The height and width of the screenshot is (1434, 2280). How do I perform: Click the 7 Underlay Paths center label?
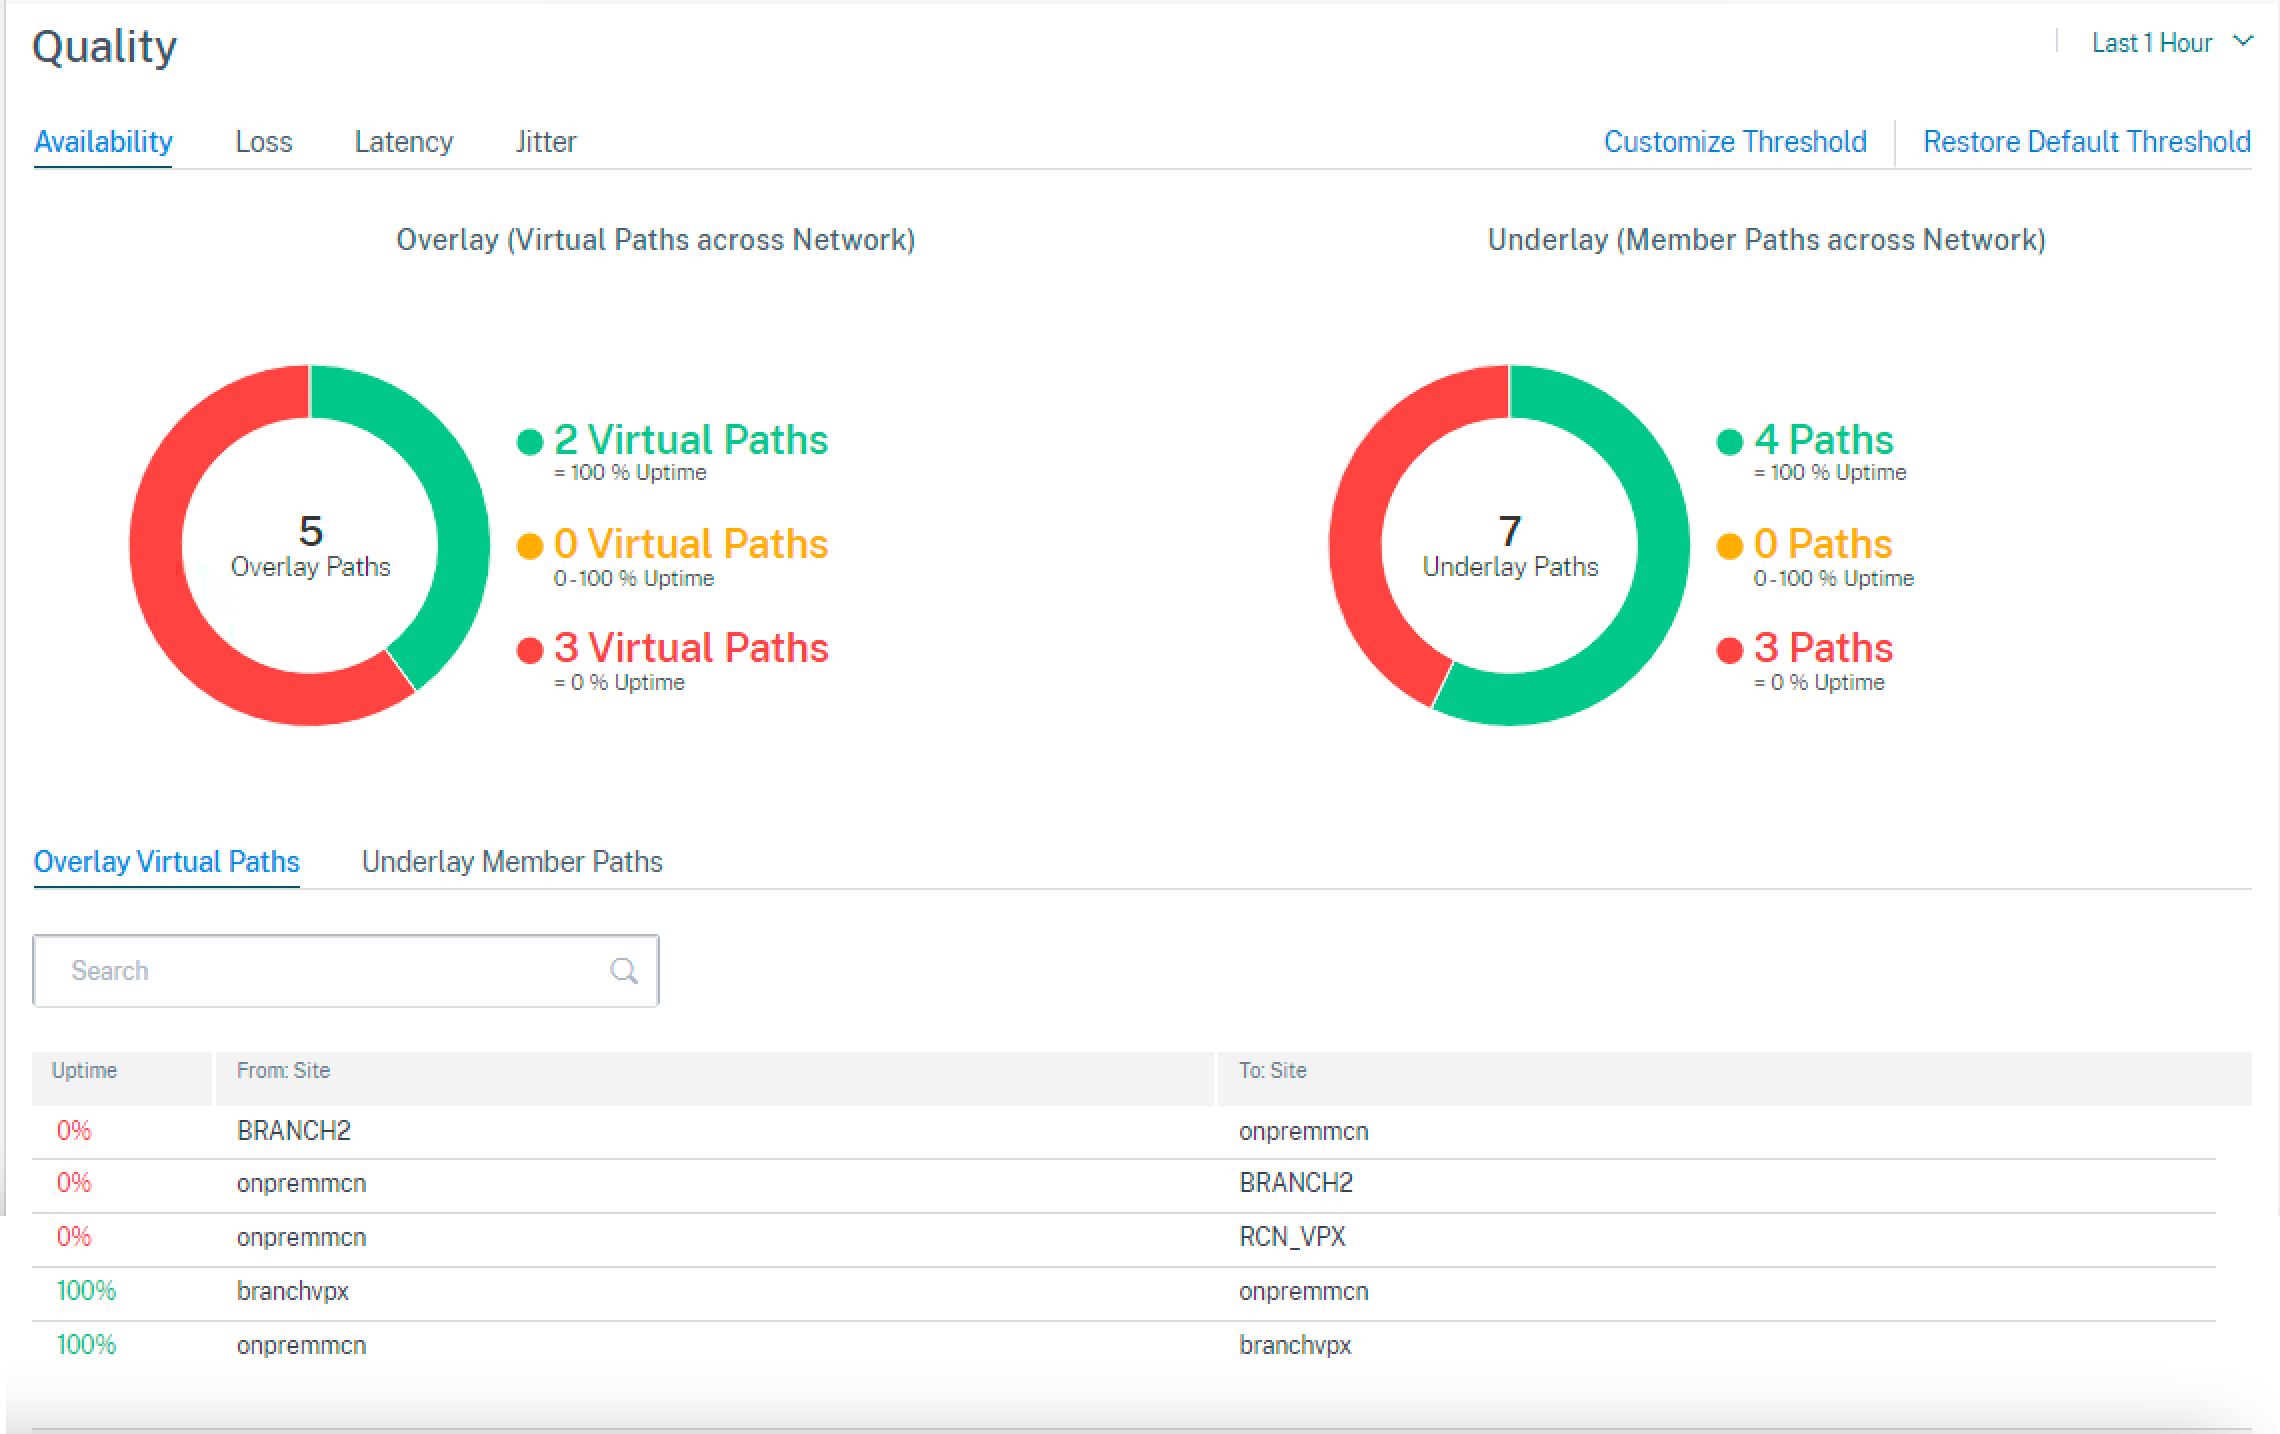pyautogui.click(x=1510, y=546)
